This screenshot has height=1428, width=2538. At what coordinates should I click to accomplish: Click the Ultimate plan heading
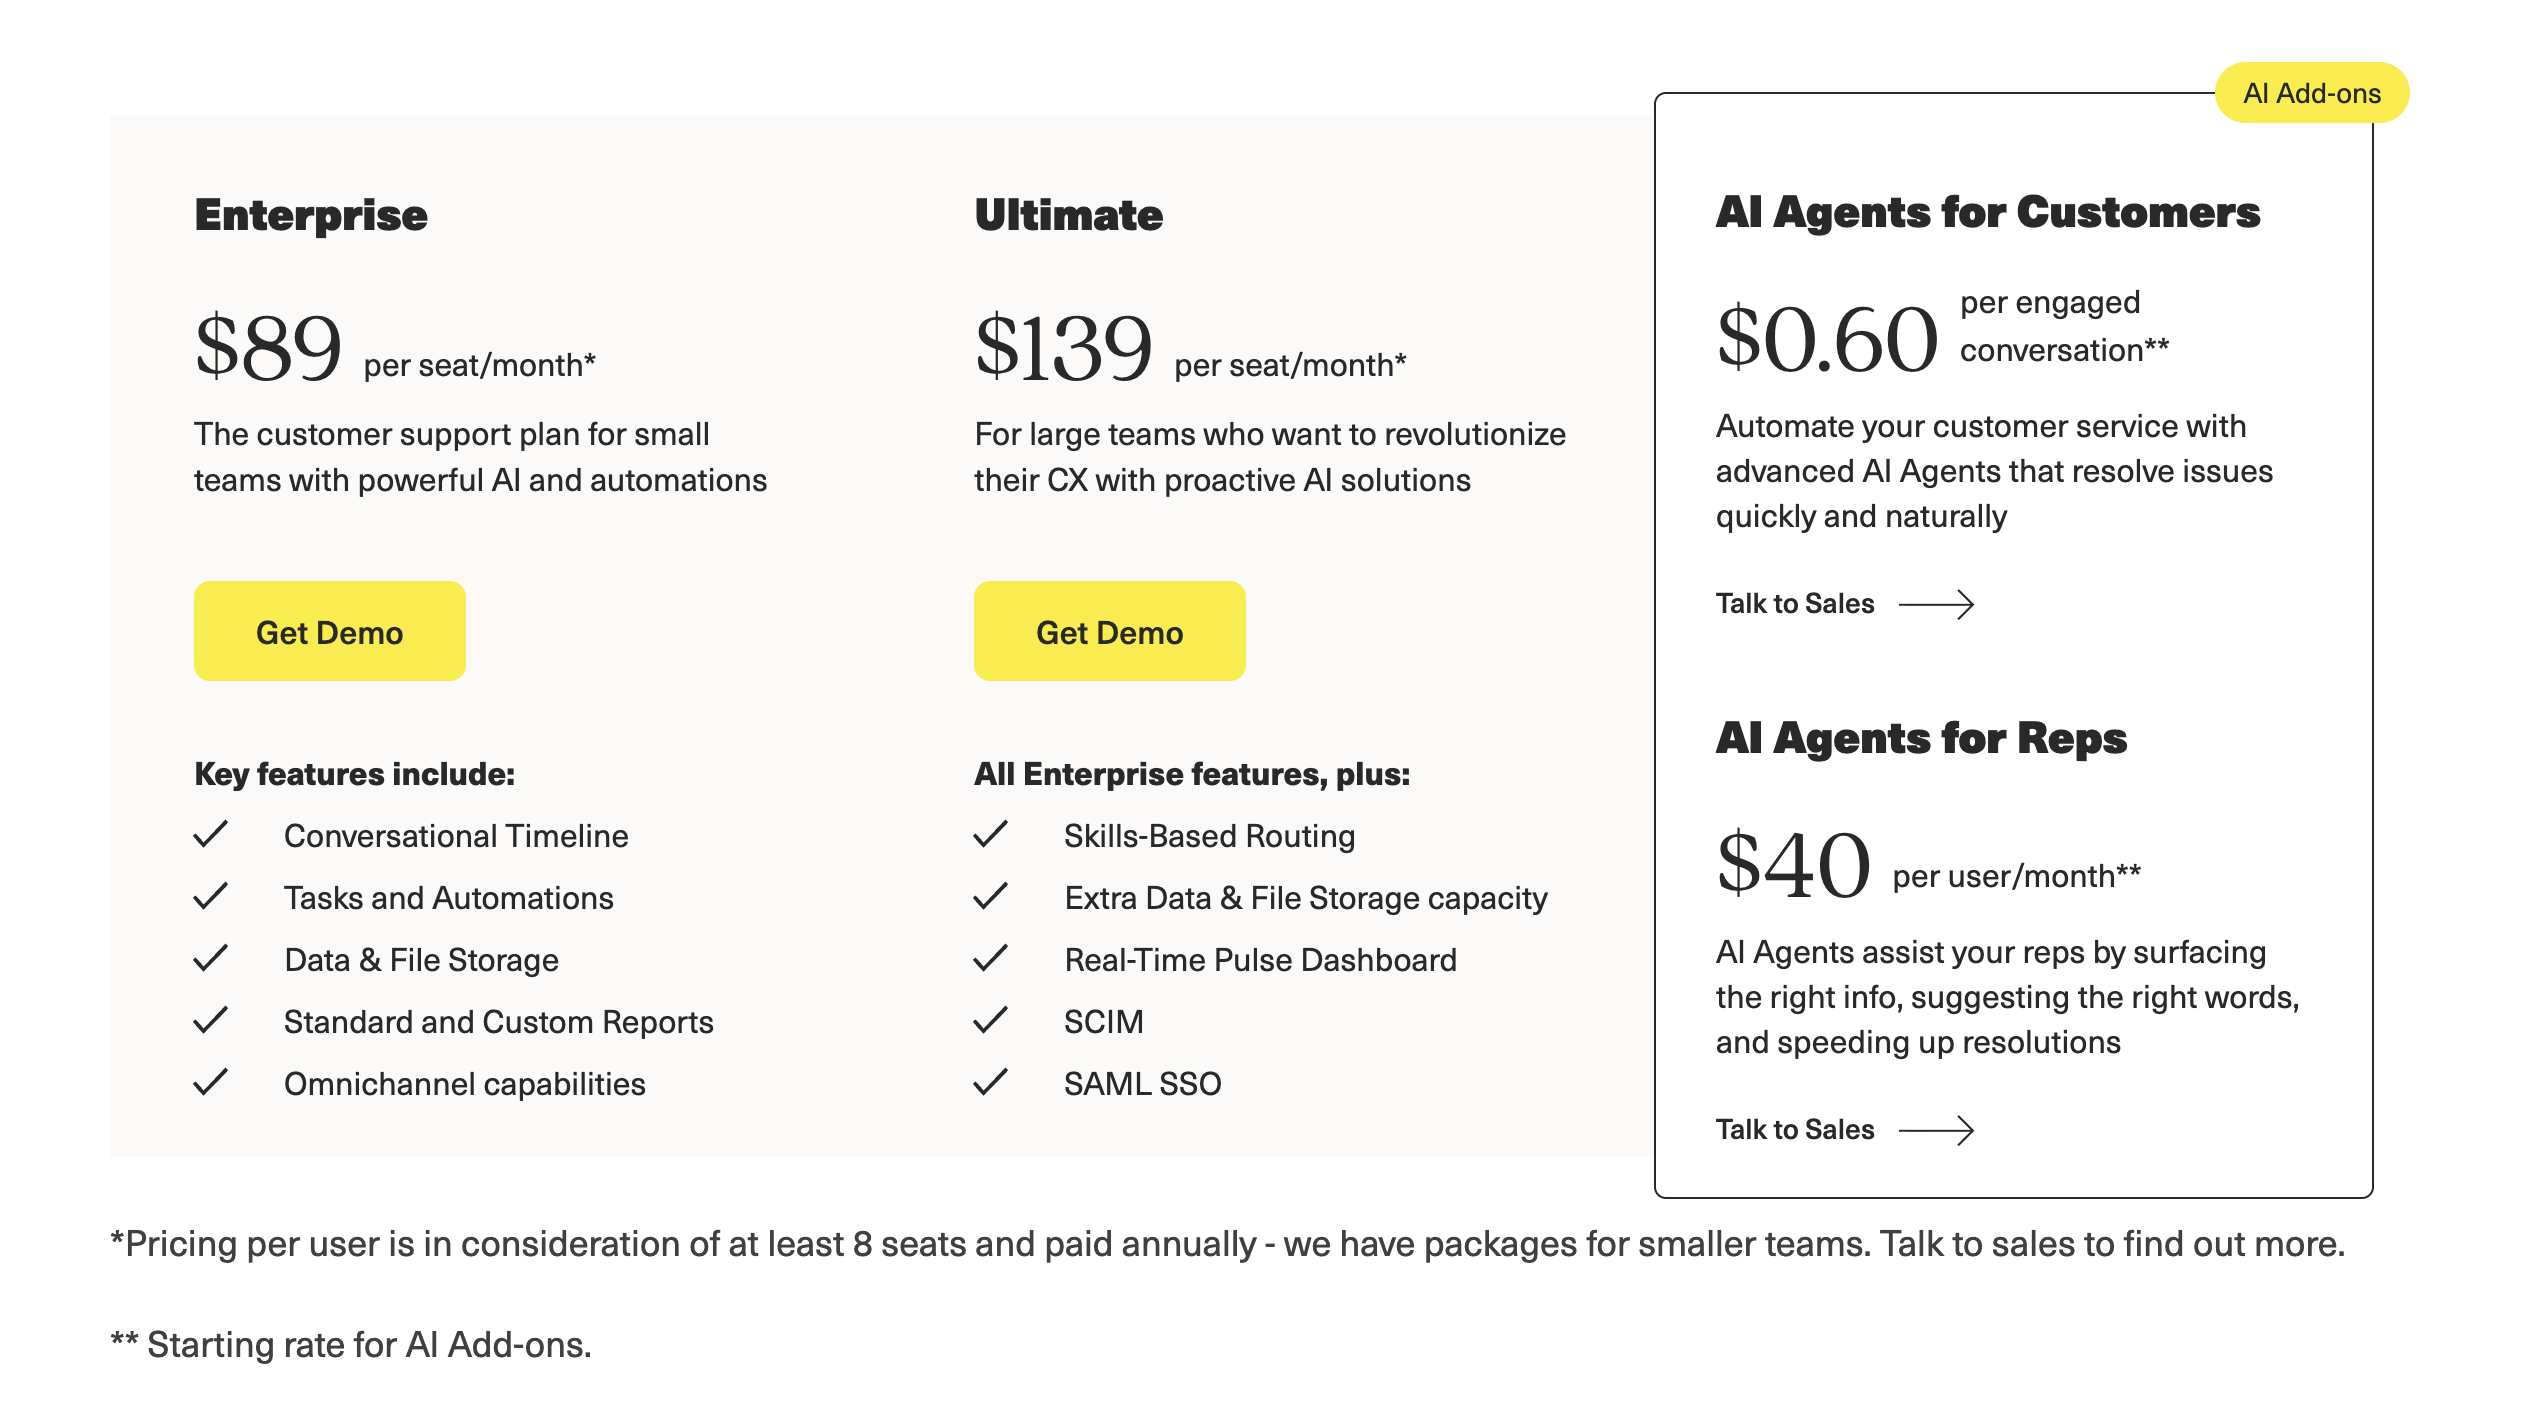point(1068,214)
